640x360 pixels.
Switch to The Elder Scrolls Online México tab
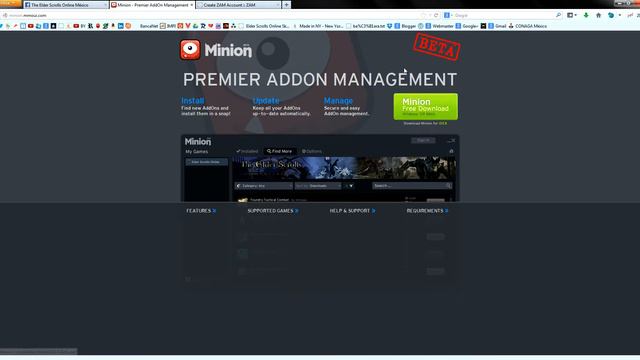point(65,5)
